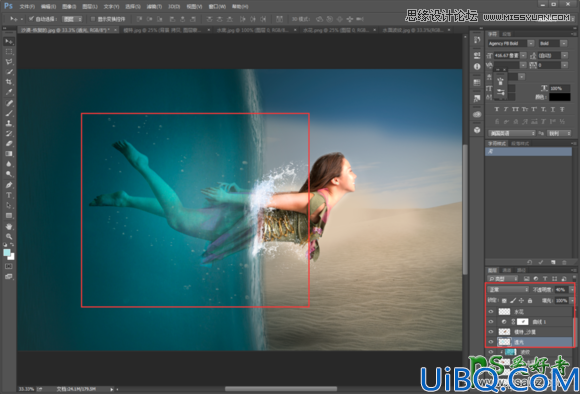The width and height of the screenshot is (580, 394).
Task: Select the Clone Stamp tool
Action: [x=9, y=123]
